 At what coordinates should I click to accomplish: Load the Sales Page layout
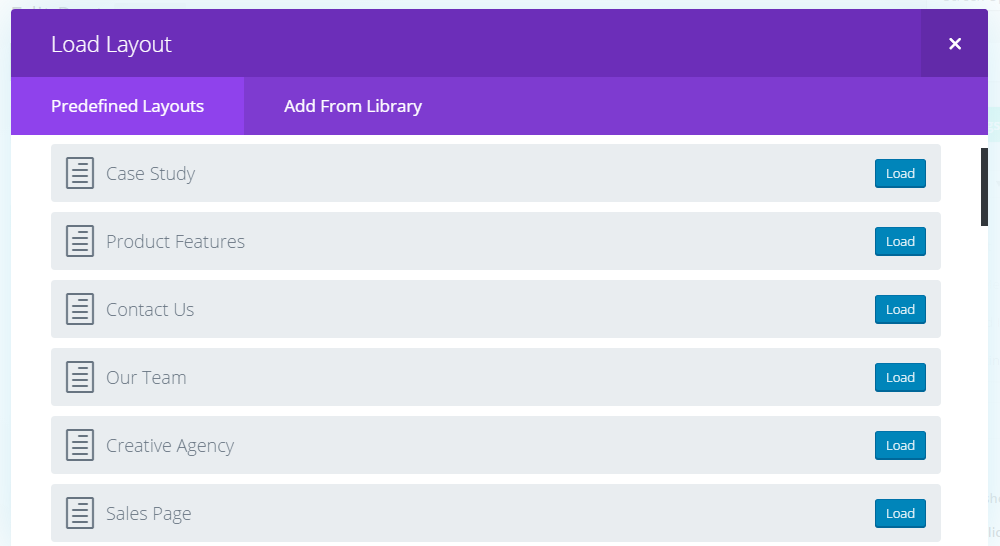(x=900, y=514)
